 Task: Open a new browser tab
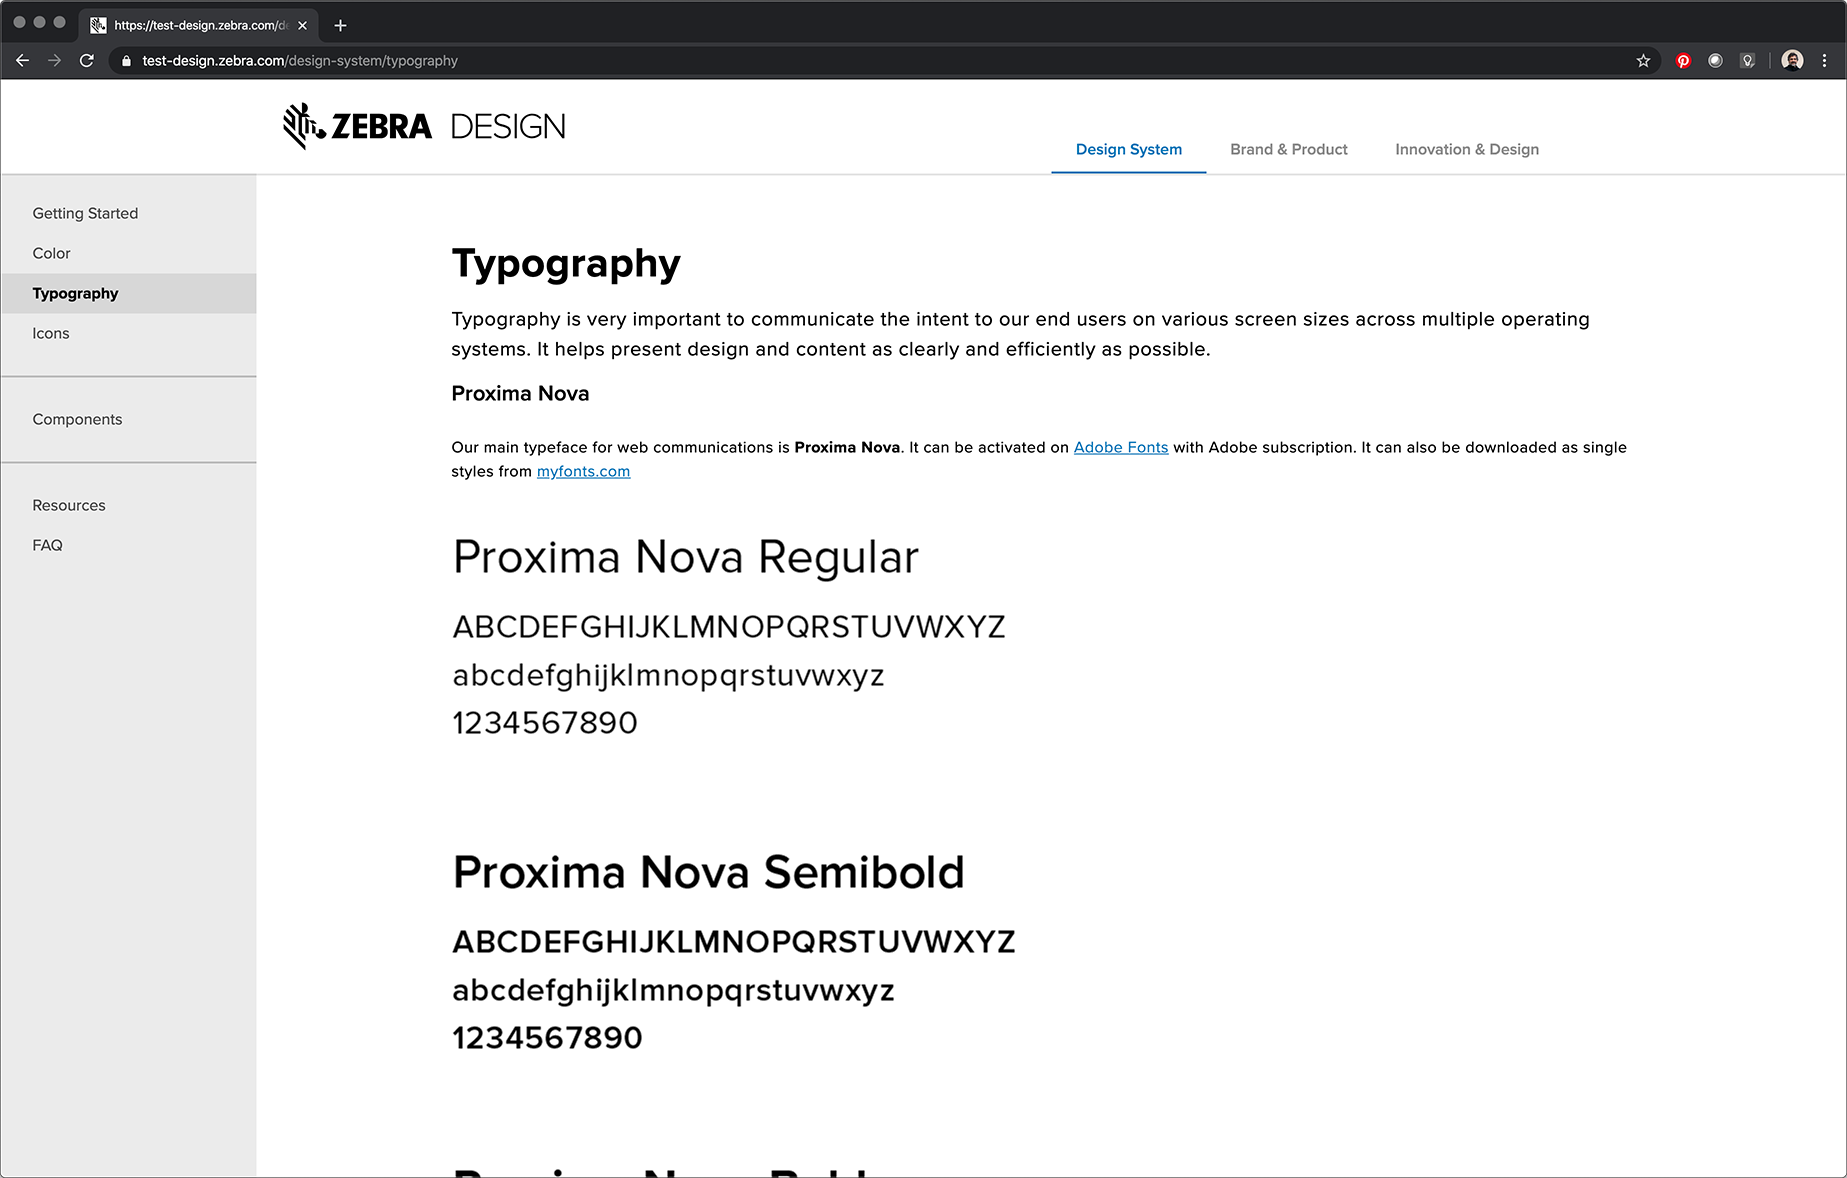click(x=340, y=25)
